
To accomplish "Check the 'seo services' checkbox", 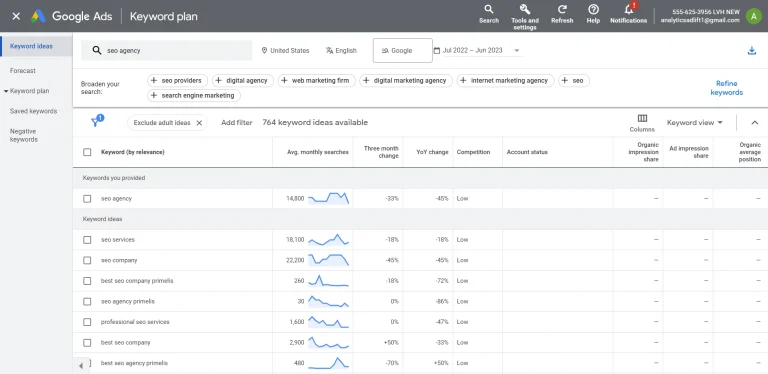I will tap(87, 240).
